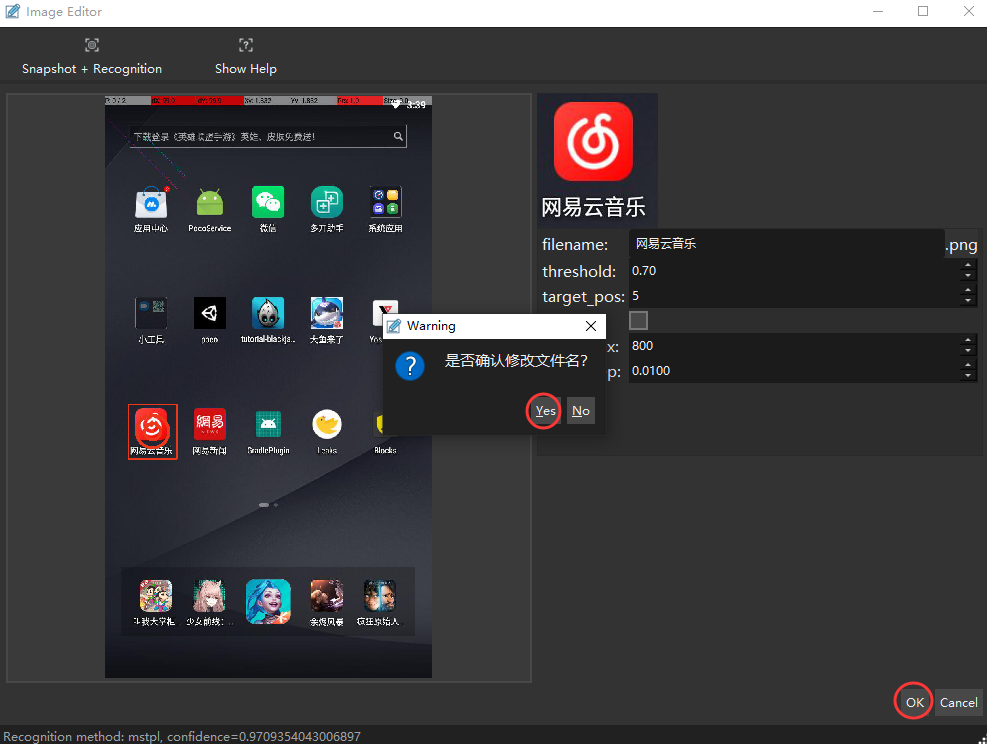Viewport: 987px width, 744px height.
Task: Select the GradlePlugin Android icon
Action: [x=268, y=424]
